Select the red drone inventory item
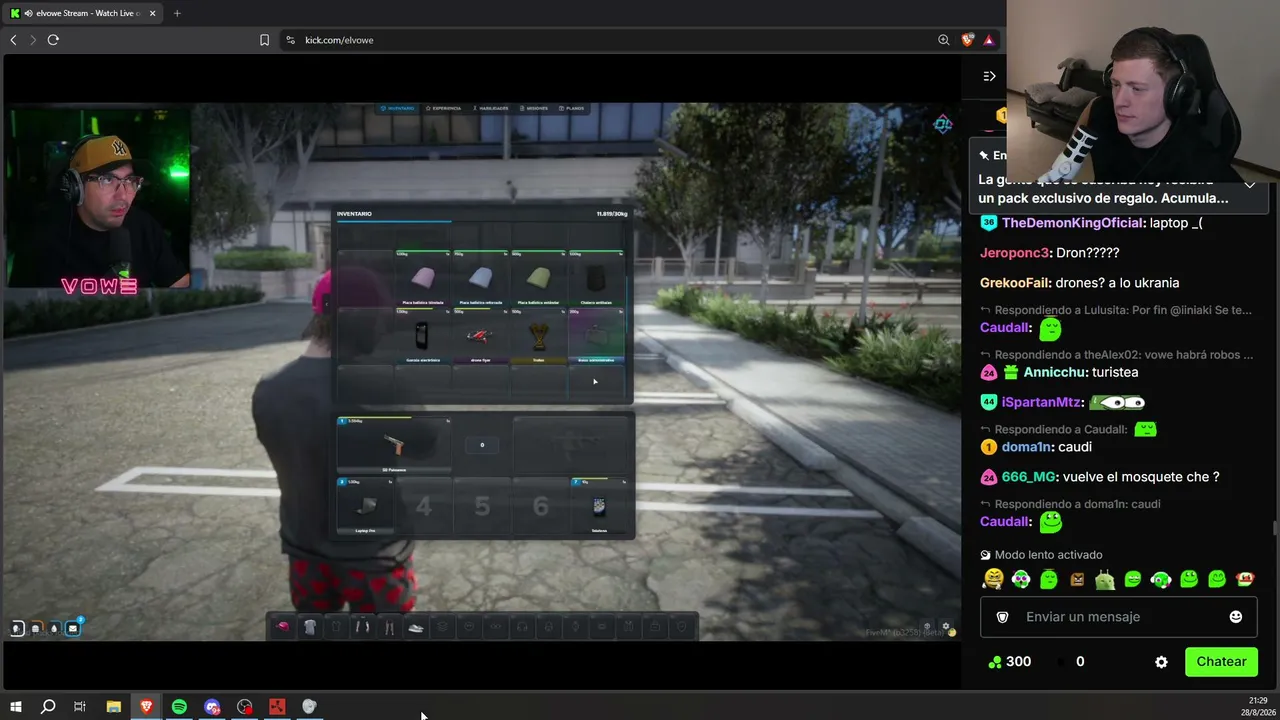This screenshot has height=720, width=1280. coord(481,336)
